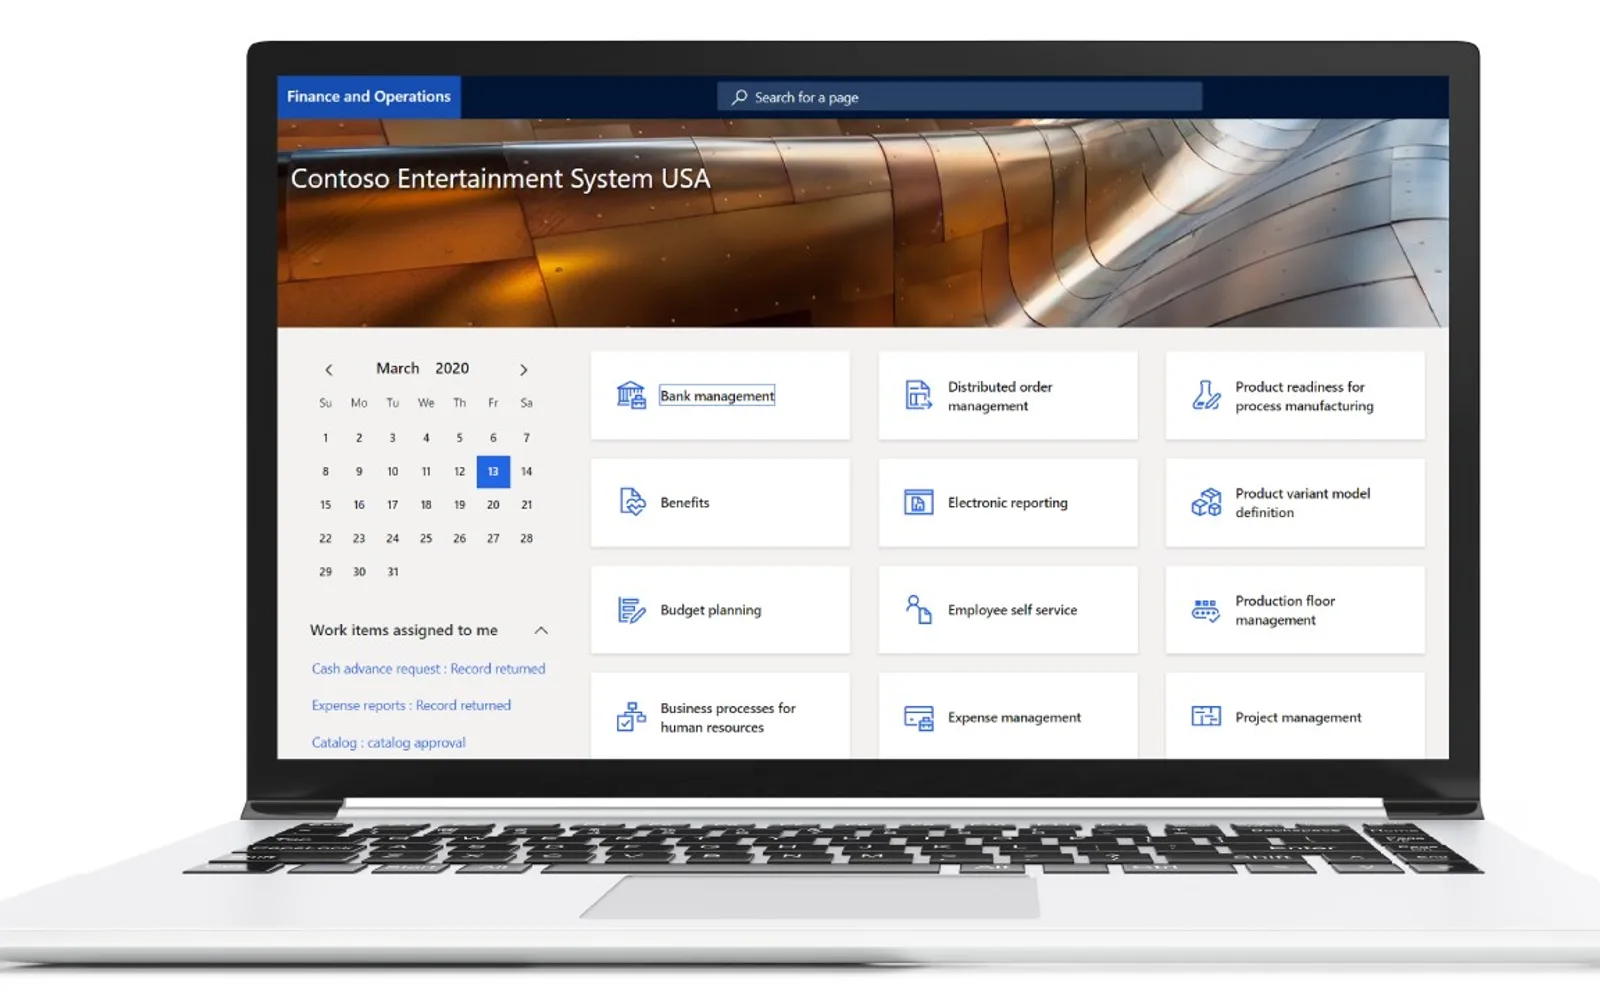Select March 7 in the calendar
This screenshot has height=1000, width=1600.
tap(526, 438)
